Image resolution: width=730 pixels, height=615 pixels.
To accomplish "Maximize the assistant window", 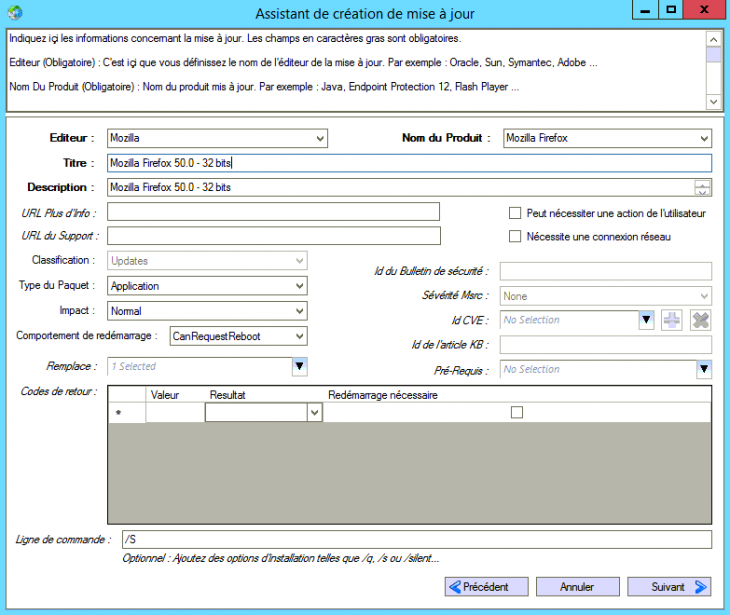I will (673, 9).
